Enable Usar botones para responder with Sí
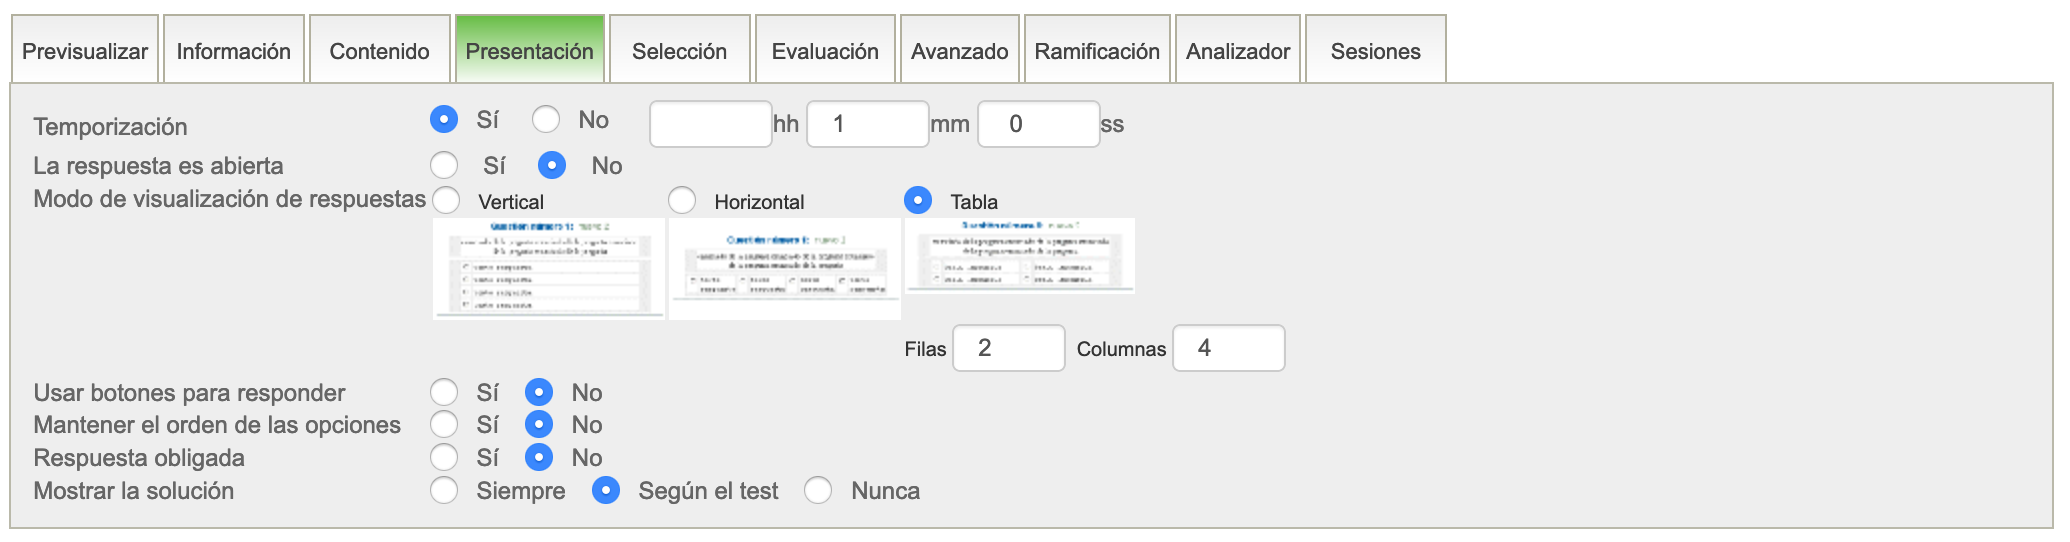This screenshot has height=542, width=2070. point(444,392)
